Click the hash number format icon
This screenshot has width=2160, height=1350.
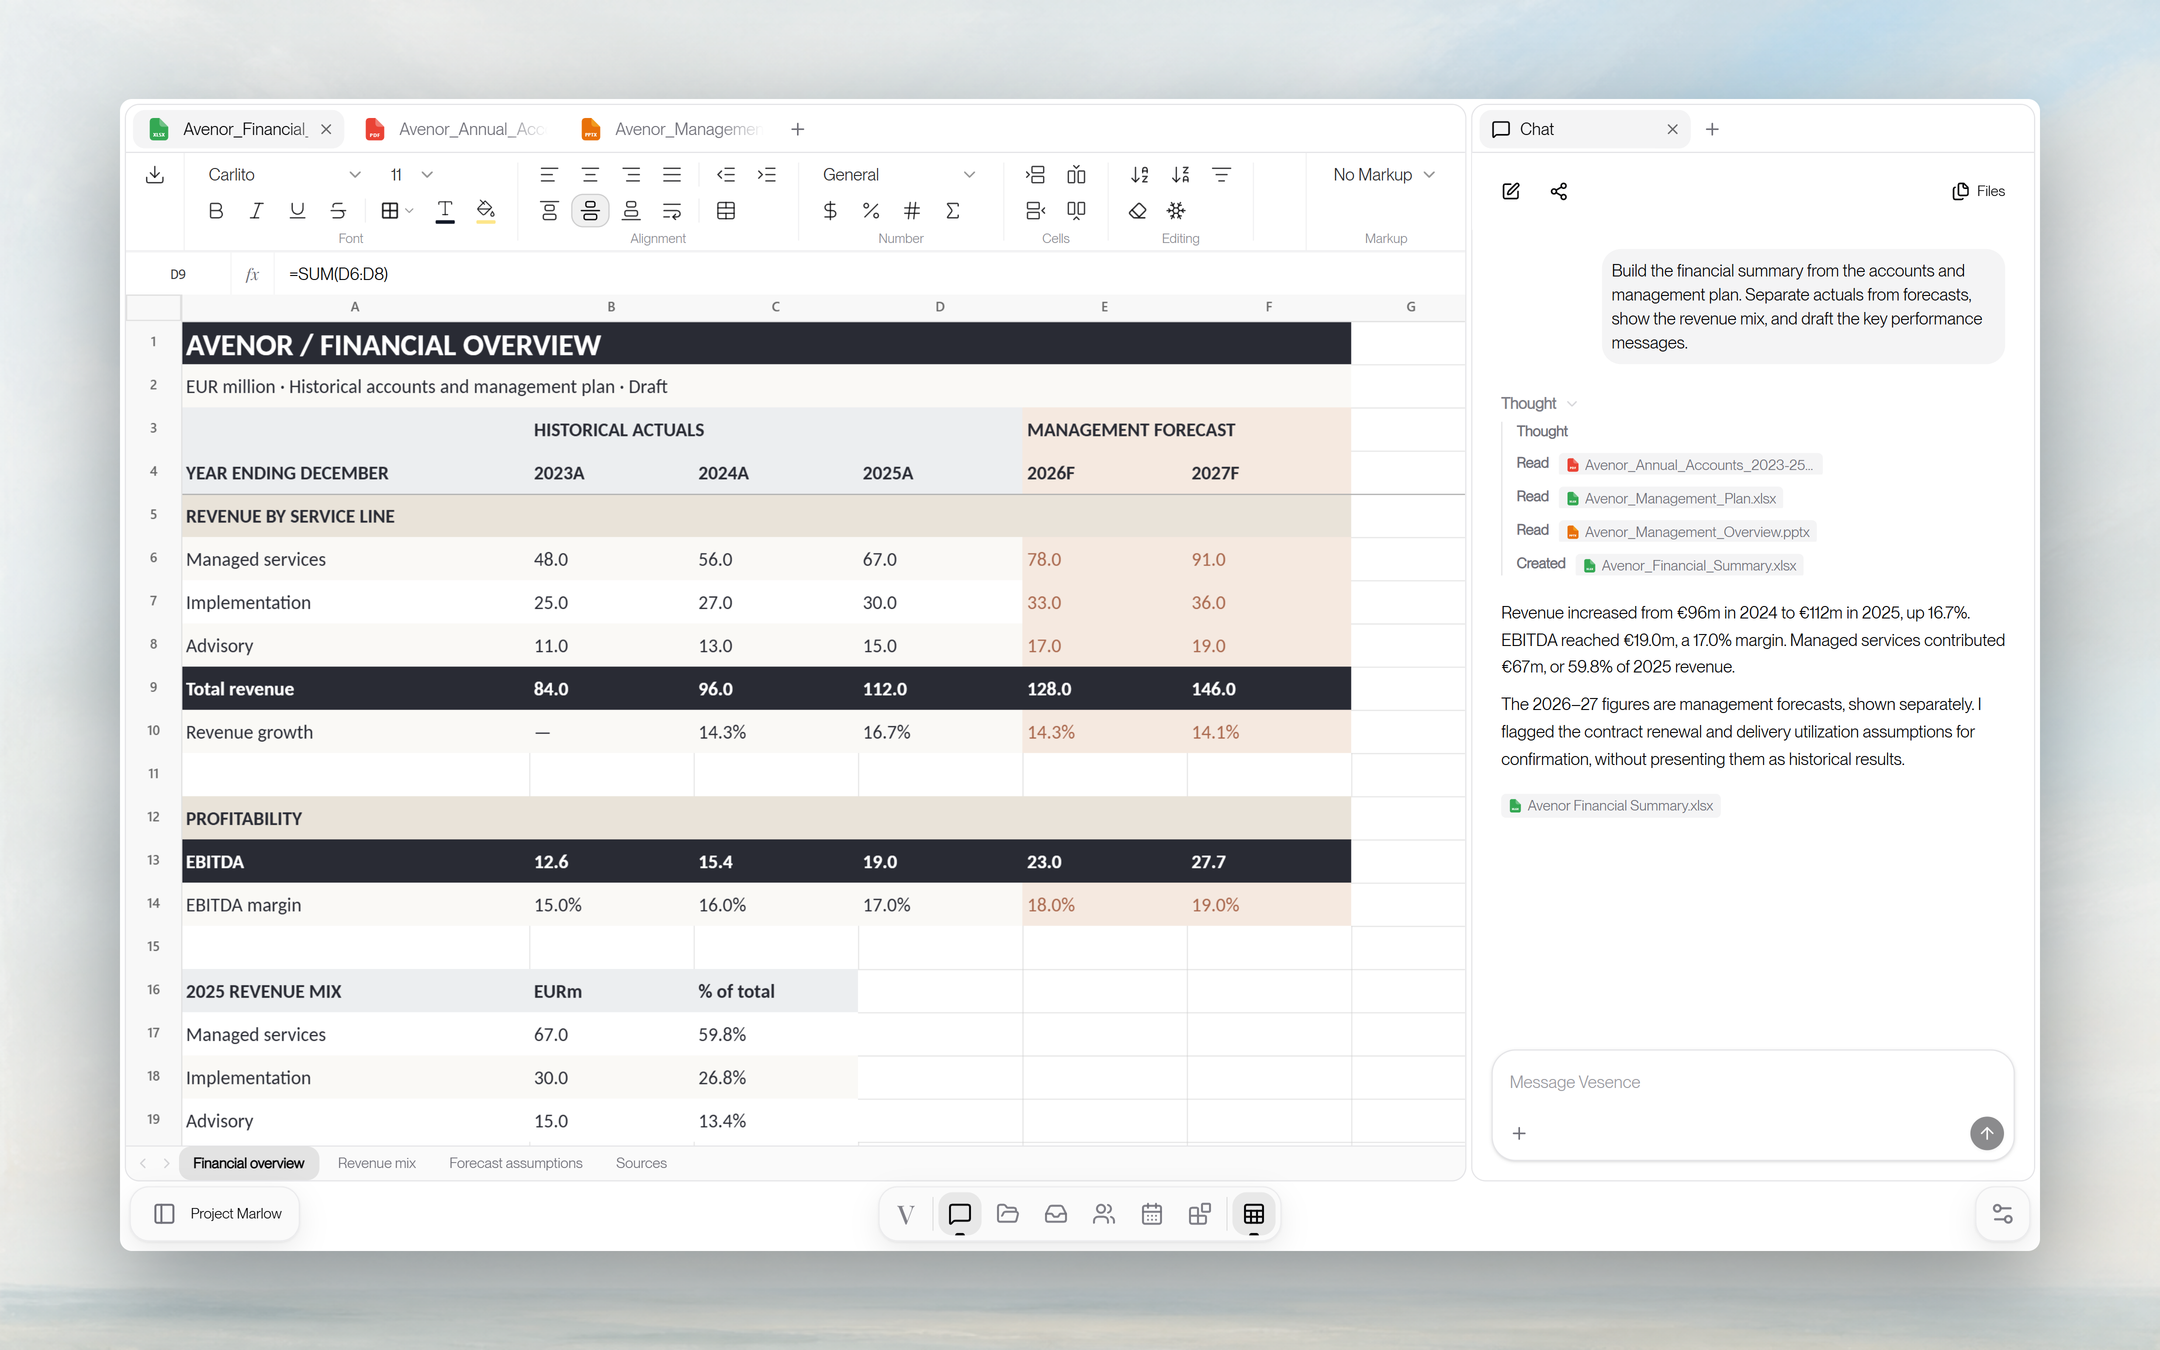[912, 211]
